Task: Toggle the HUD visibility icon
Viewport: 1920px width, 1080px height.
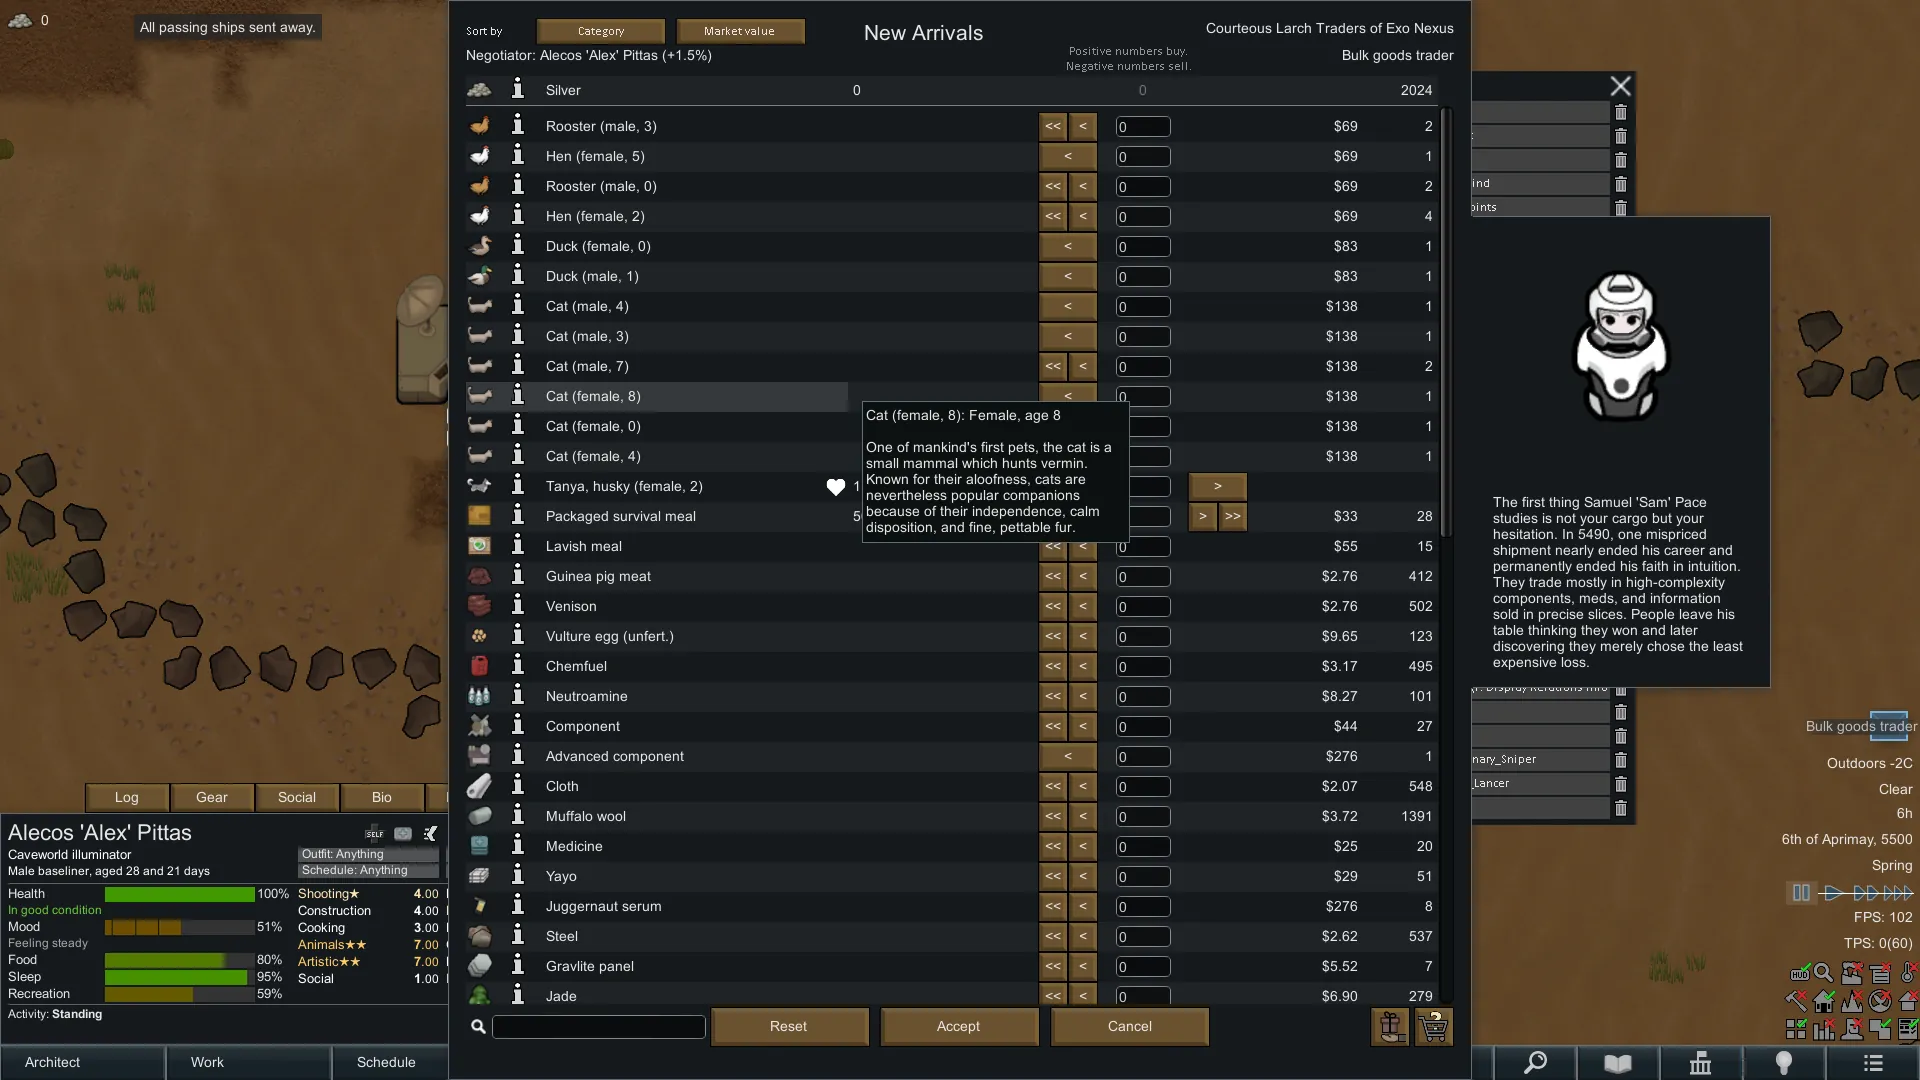Action: [x=1799, y=973]
